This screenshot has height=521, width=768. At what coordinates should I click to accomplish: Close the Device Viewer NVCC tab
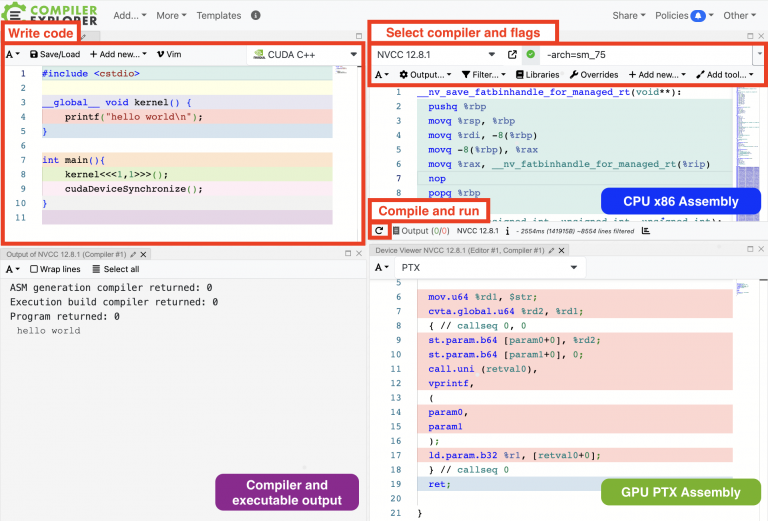(562, 250)
